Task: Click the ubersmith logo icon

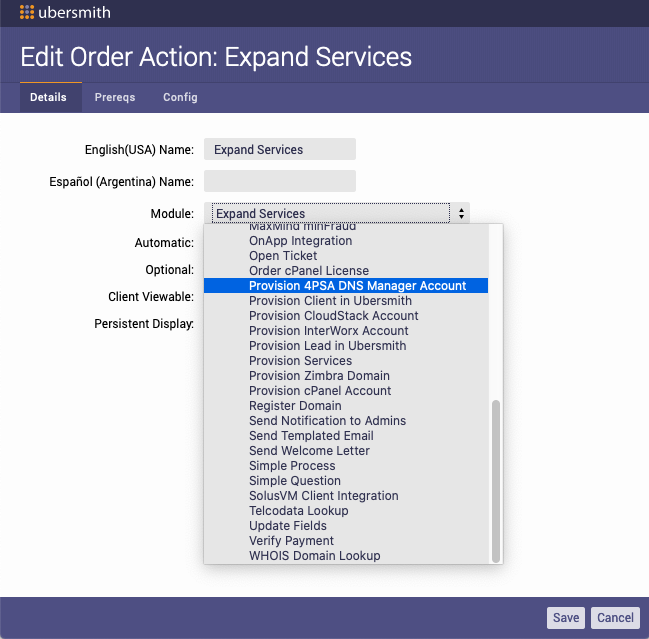Action: coord(27,12)
